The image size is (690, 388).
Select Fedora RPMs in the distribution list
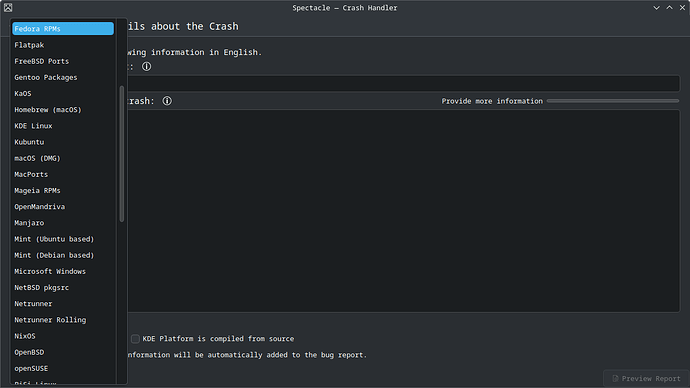(63, 29)
